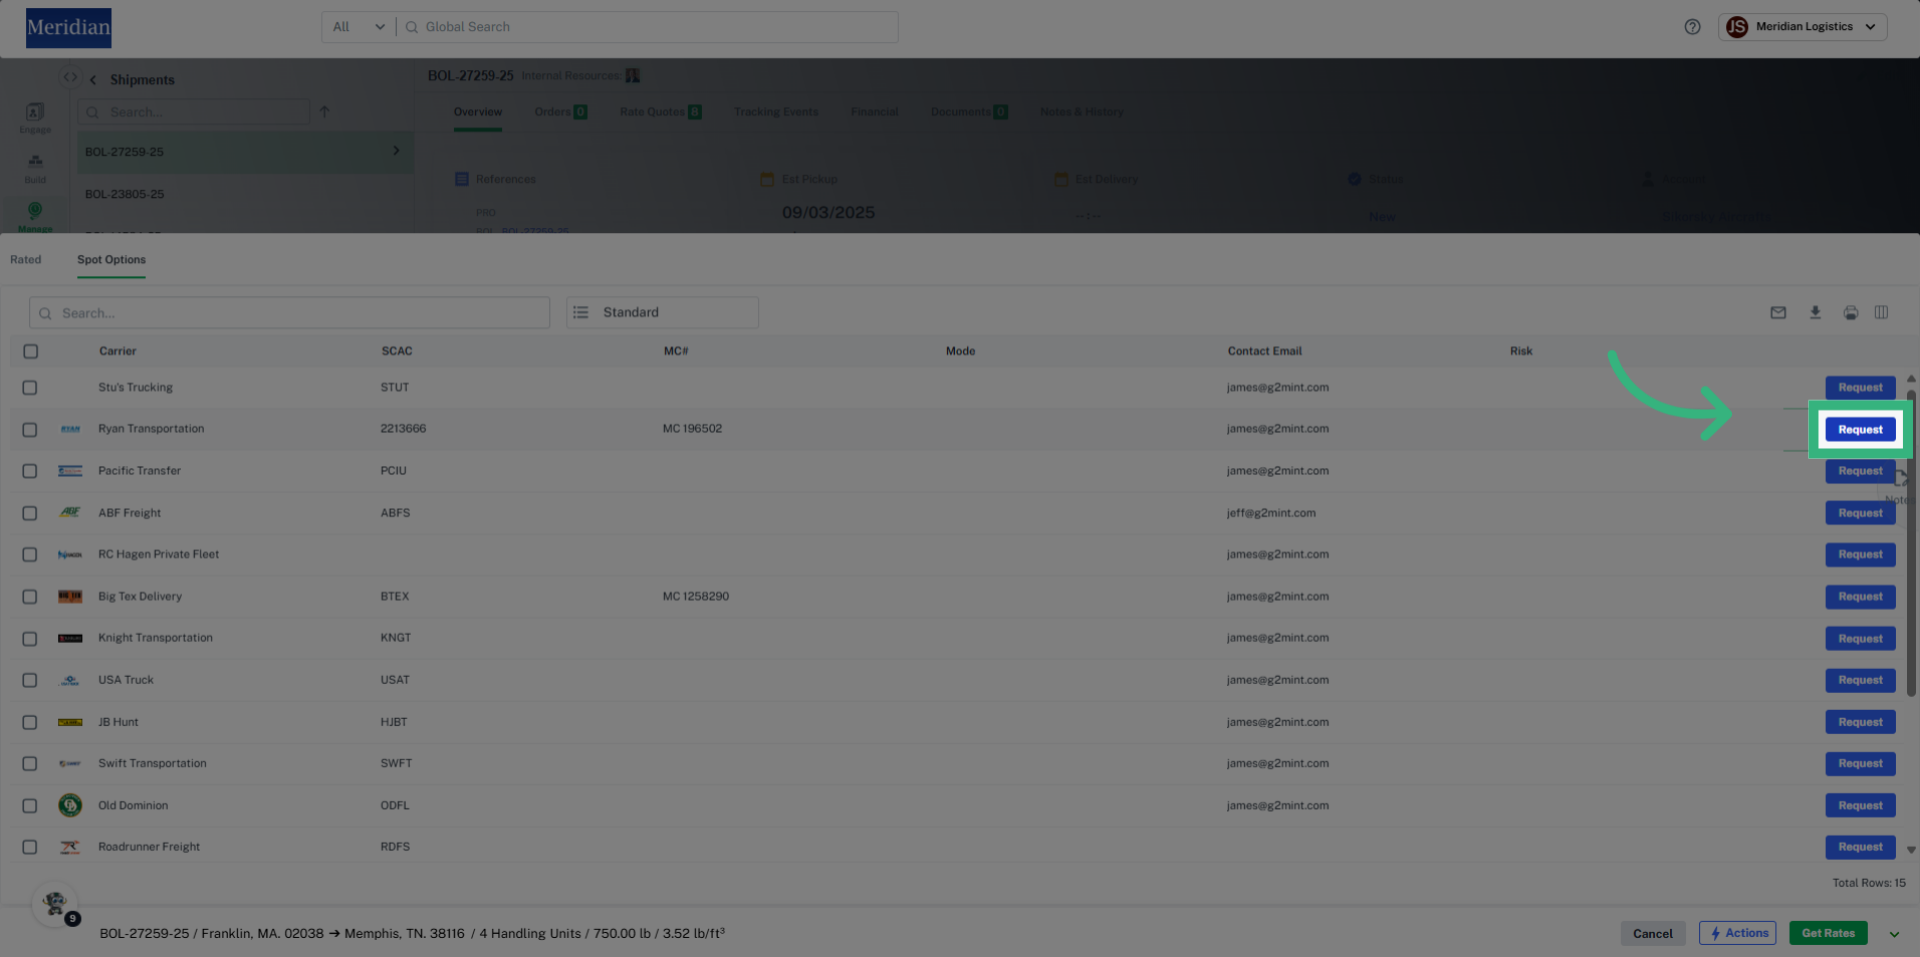Click the sort arrow beside shipment search
1920x957 pixels.
coord(324,112)
